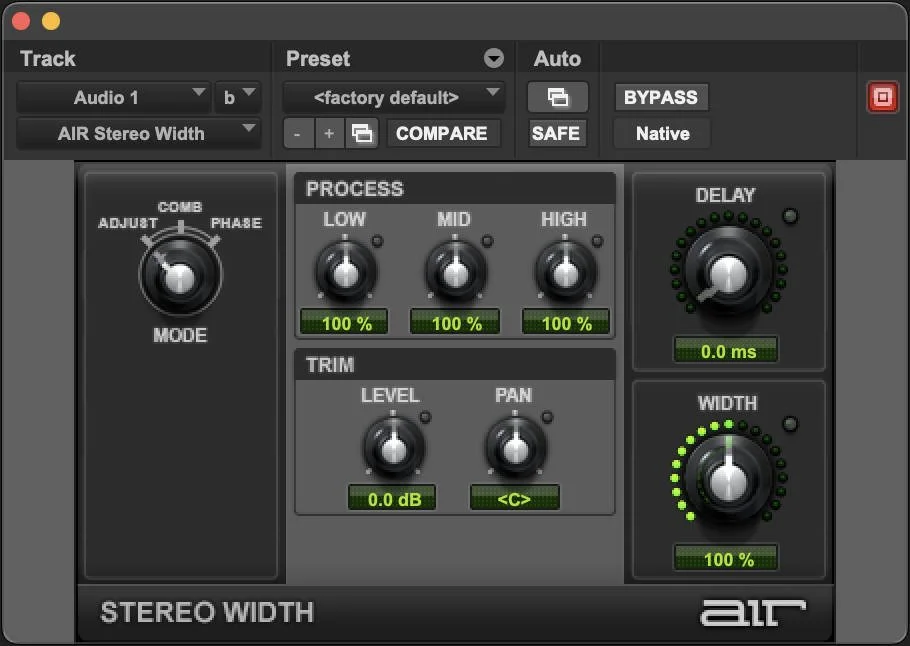Click the DELAY automation LED
This screenshot has height=646, width=910.
[x=790, y=216]
